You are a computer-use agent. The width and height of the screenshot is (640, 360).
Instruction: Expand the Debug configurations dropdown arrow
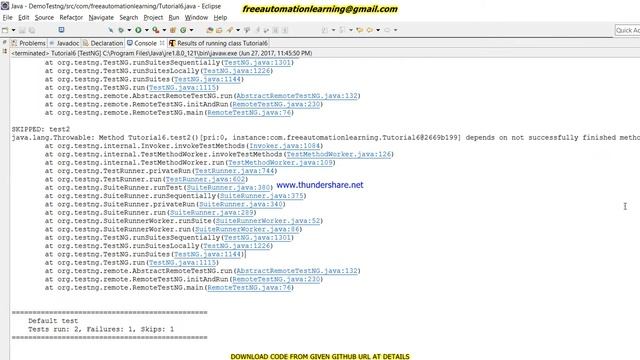tap(129, 30)
